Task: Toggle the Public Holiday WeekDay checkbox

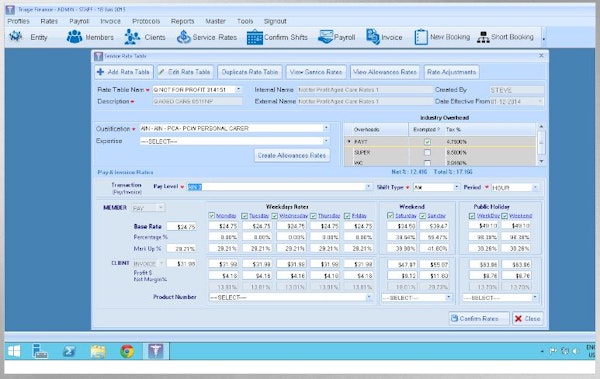Action: point(472,216)
